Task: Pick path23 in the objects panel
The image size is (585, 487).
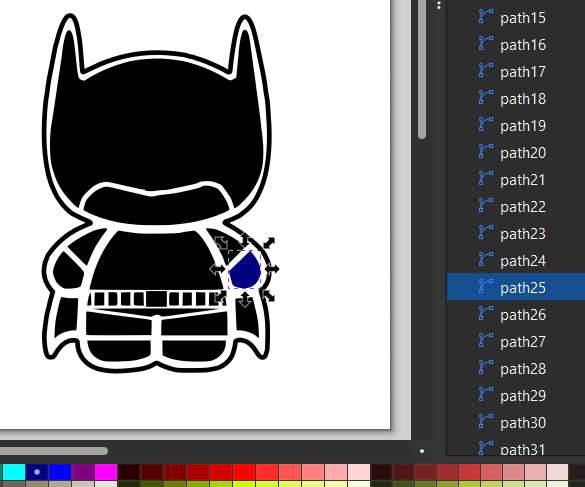Action: 516,234
